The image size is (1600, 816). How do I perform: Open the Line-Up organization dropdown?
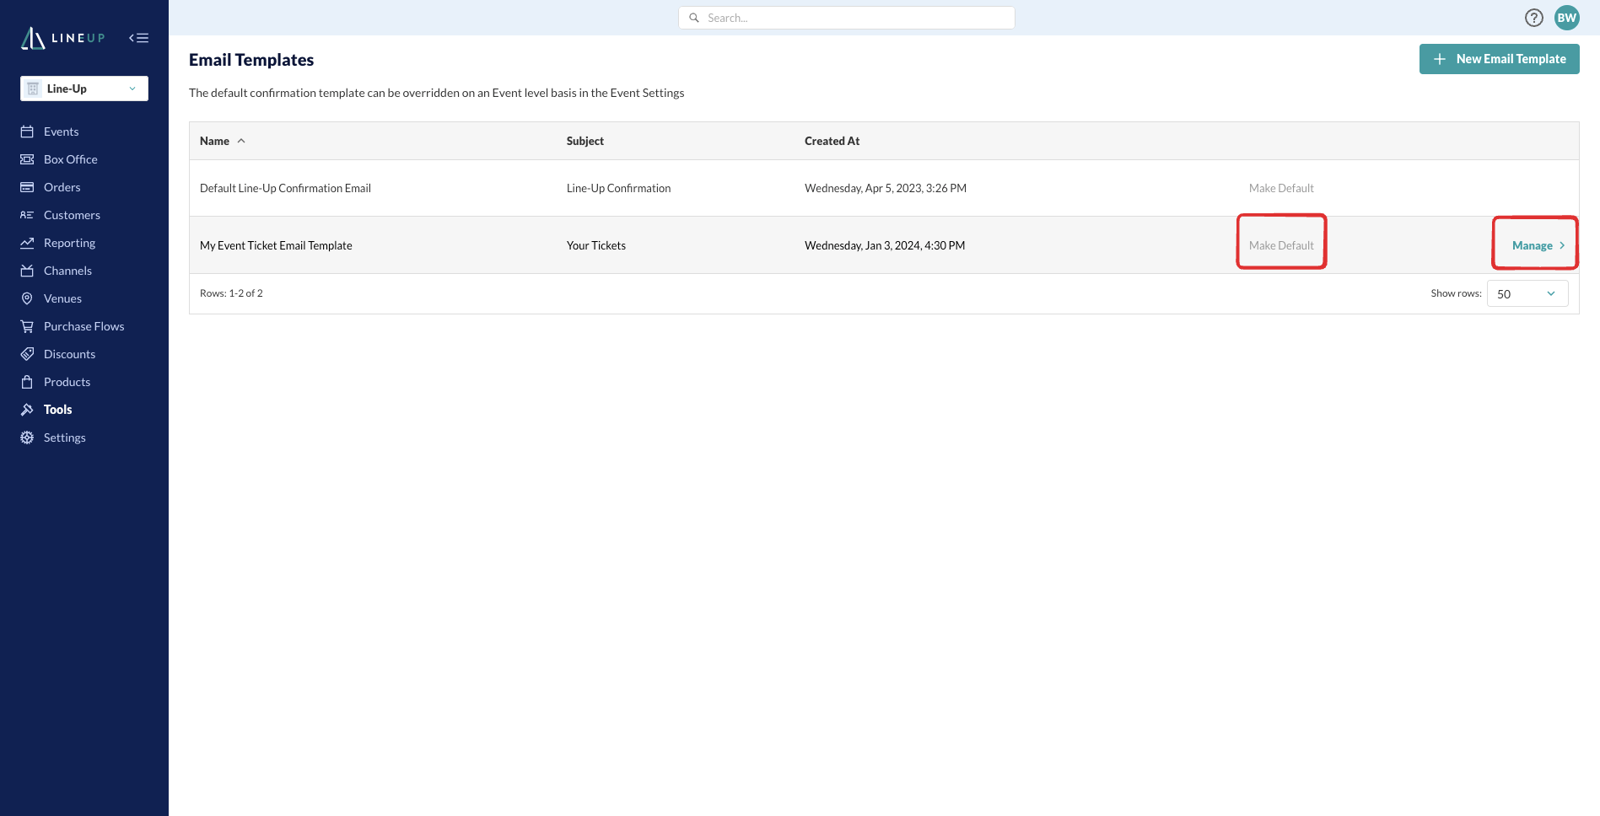[x=84, y=88]
